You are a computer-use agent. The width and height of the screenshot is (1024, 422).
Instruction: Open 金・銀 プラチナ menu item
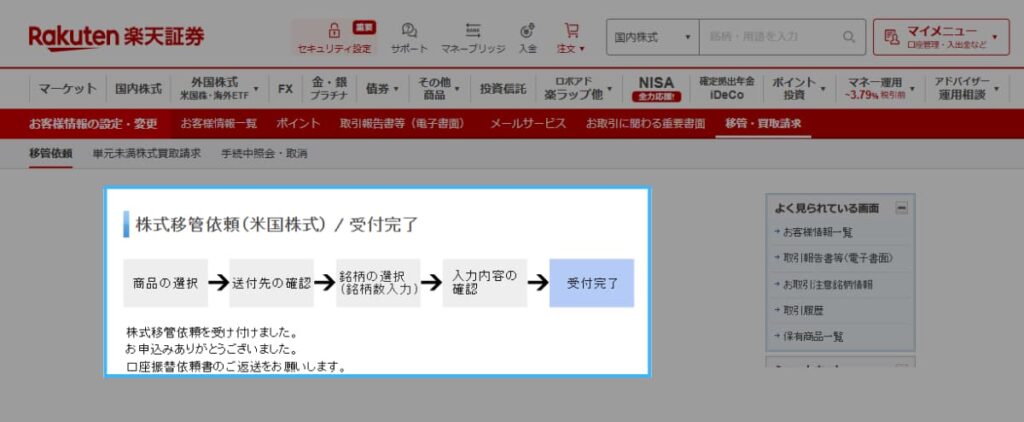[329, 88]
